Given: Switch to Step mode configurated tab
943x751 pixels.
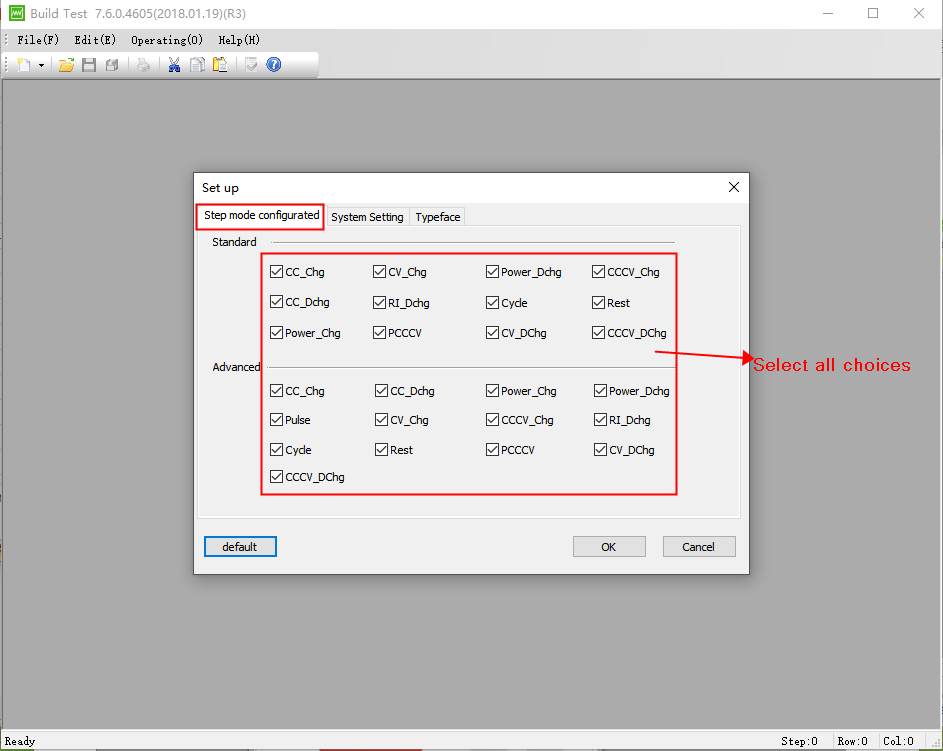Looking at the screenshot, I should [261, 216].
